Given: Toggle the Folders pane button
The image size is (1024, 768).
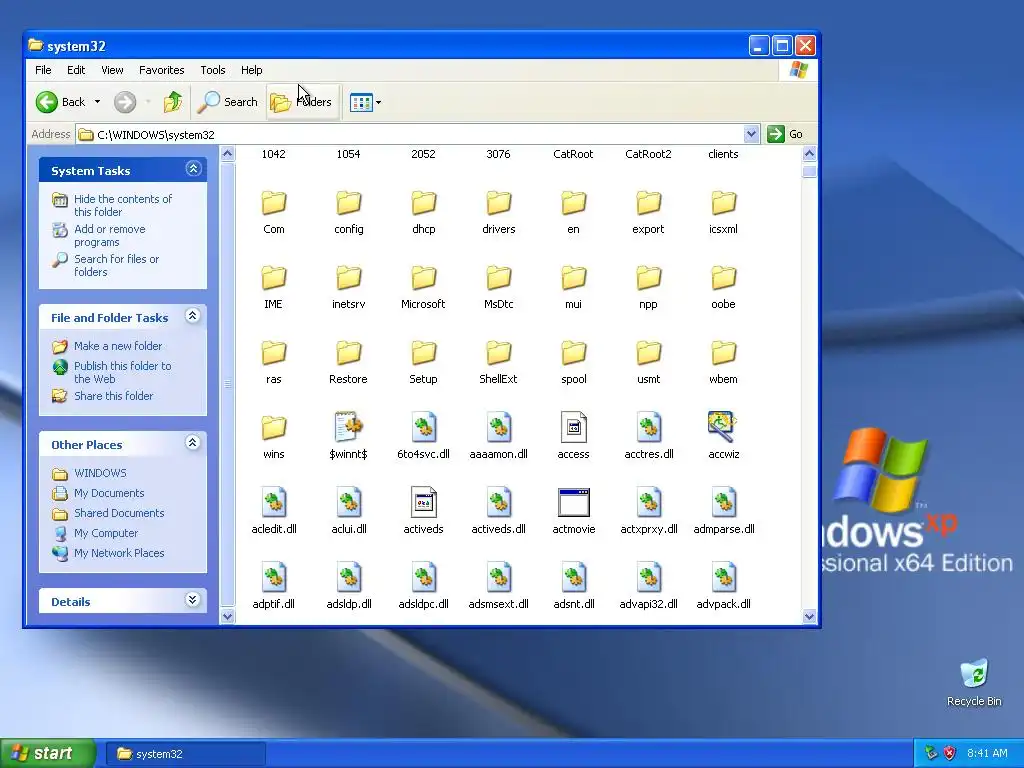Looking at the screenshot, I should [302, 102].
